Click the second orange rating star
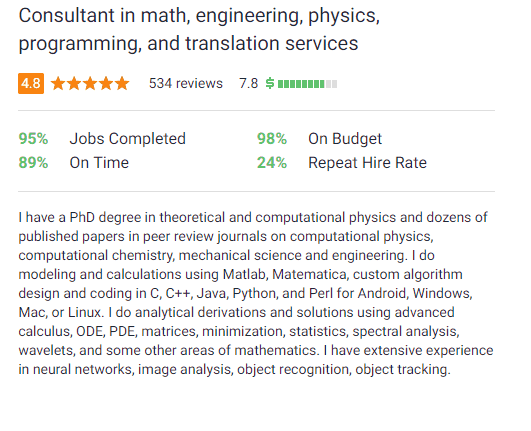The width and height of the screenshot is (531, 431). click(74, 83)
